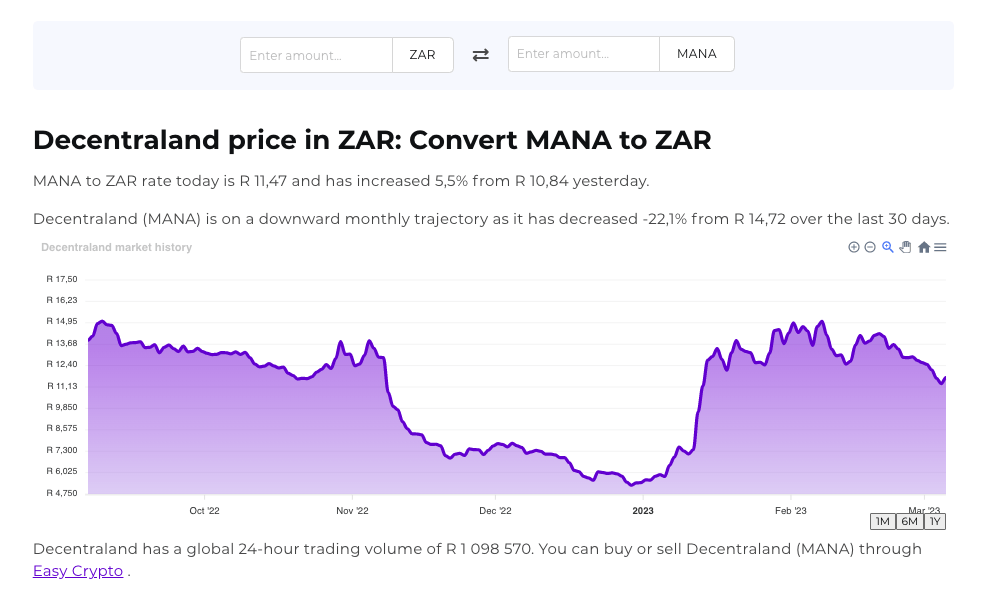This screenshot has height=605, width=983.
Task: Switch to the 1Y time range
Action: [935, 521]
